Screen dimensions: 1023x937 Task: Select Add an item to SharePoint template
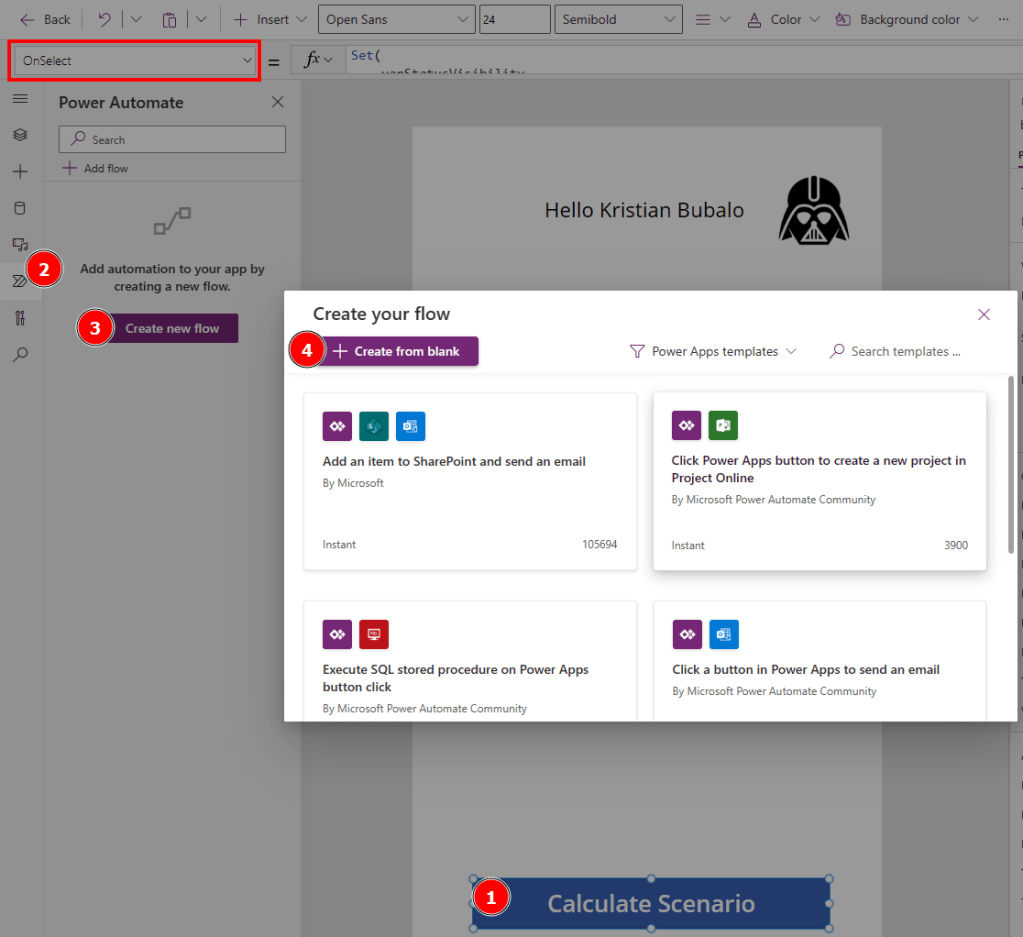point(469,481)
